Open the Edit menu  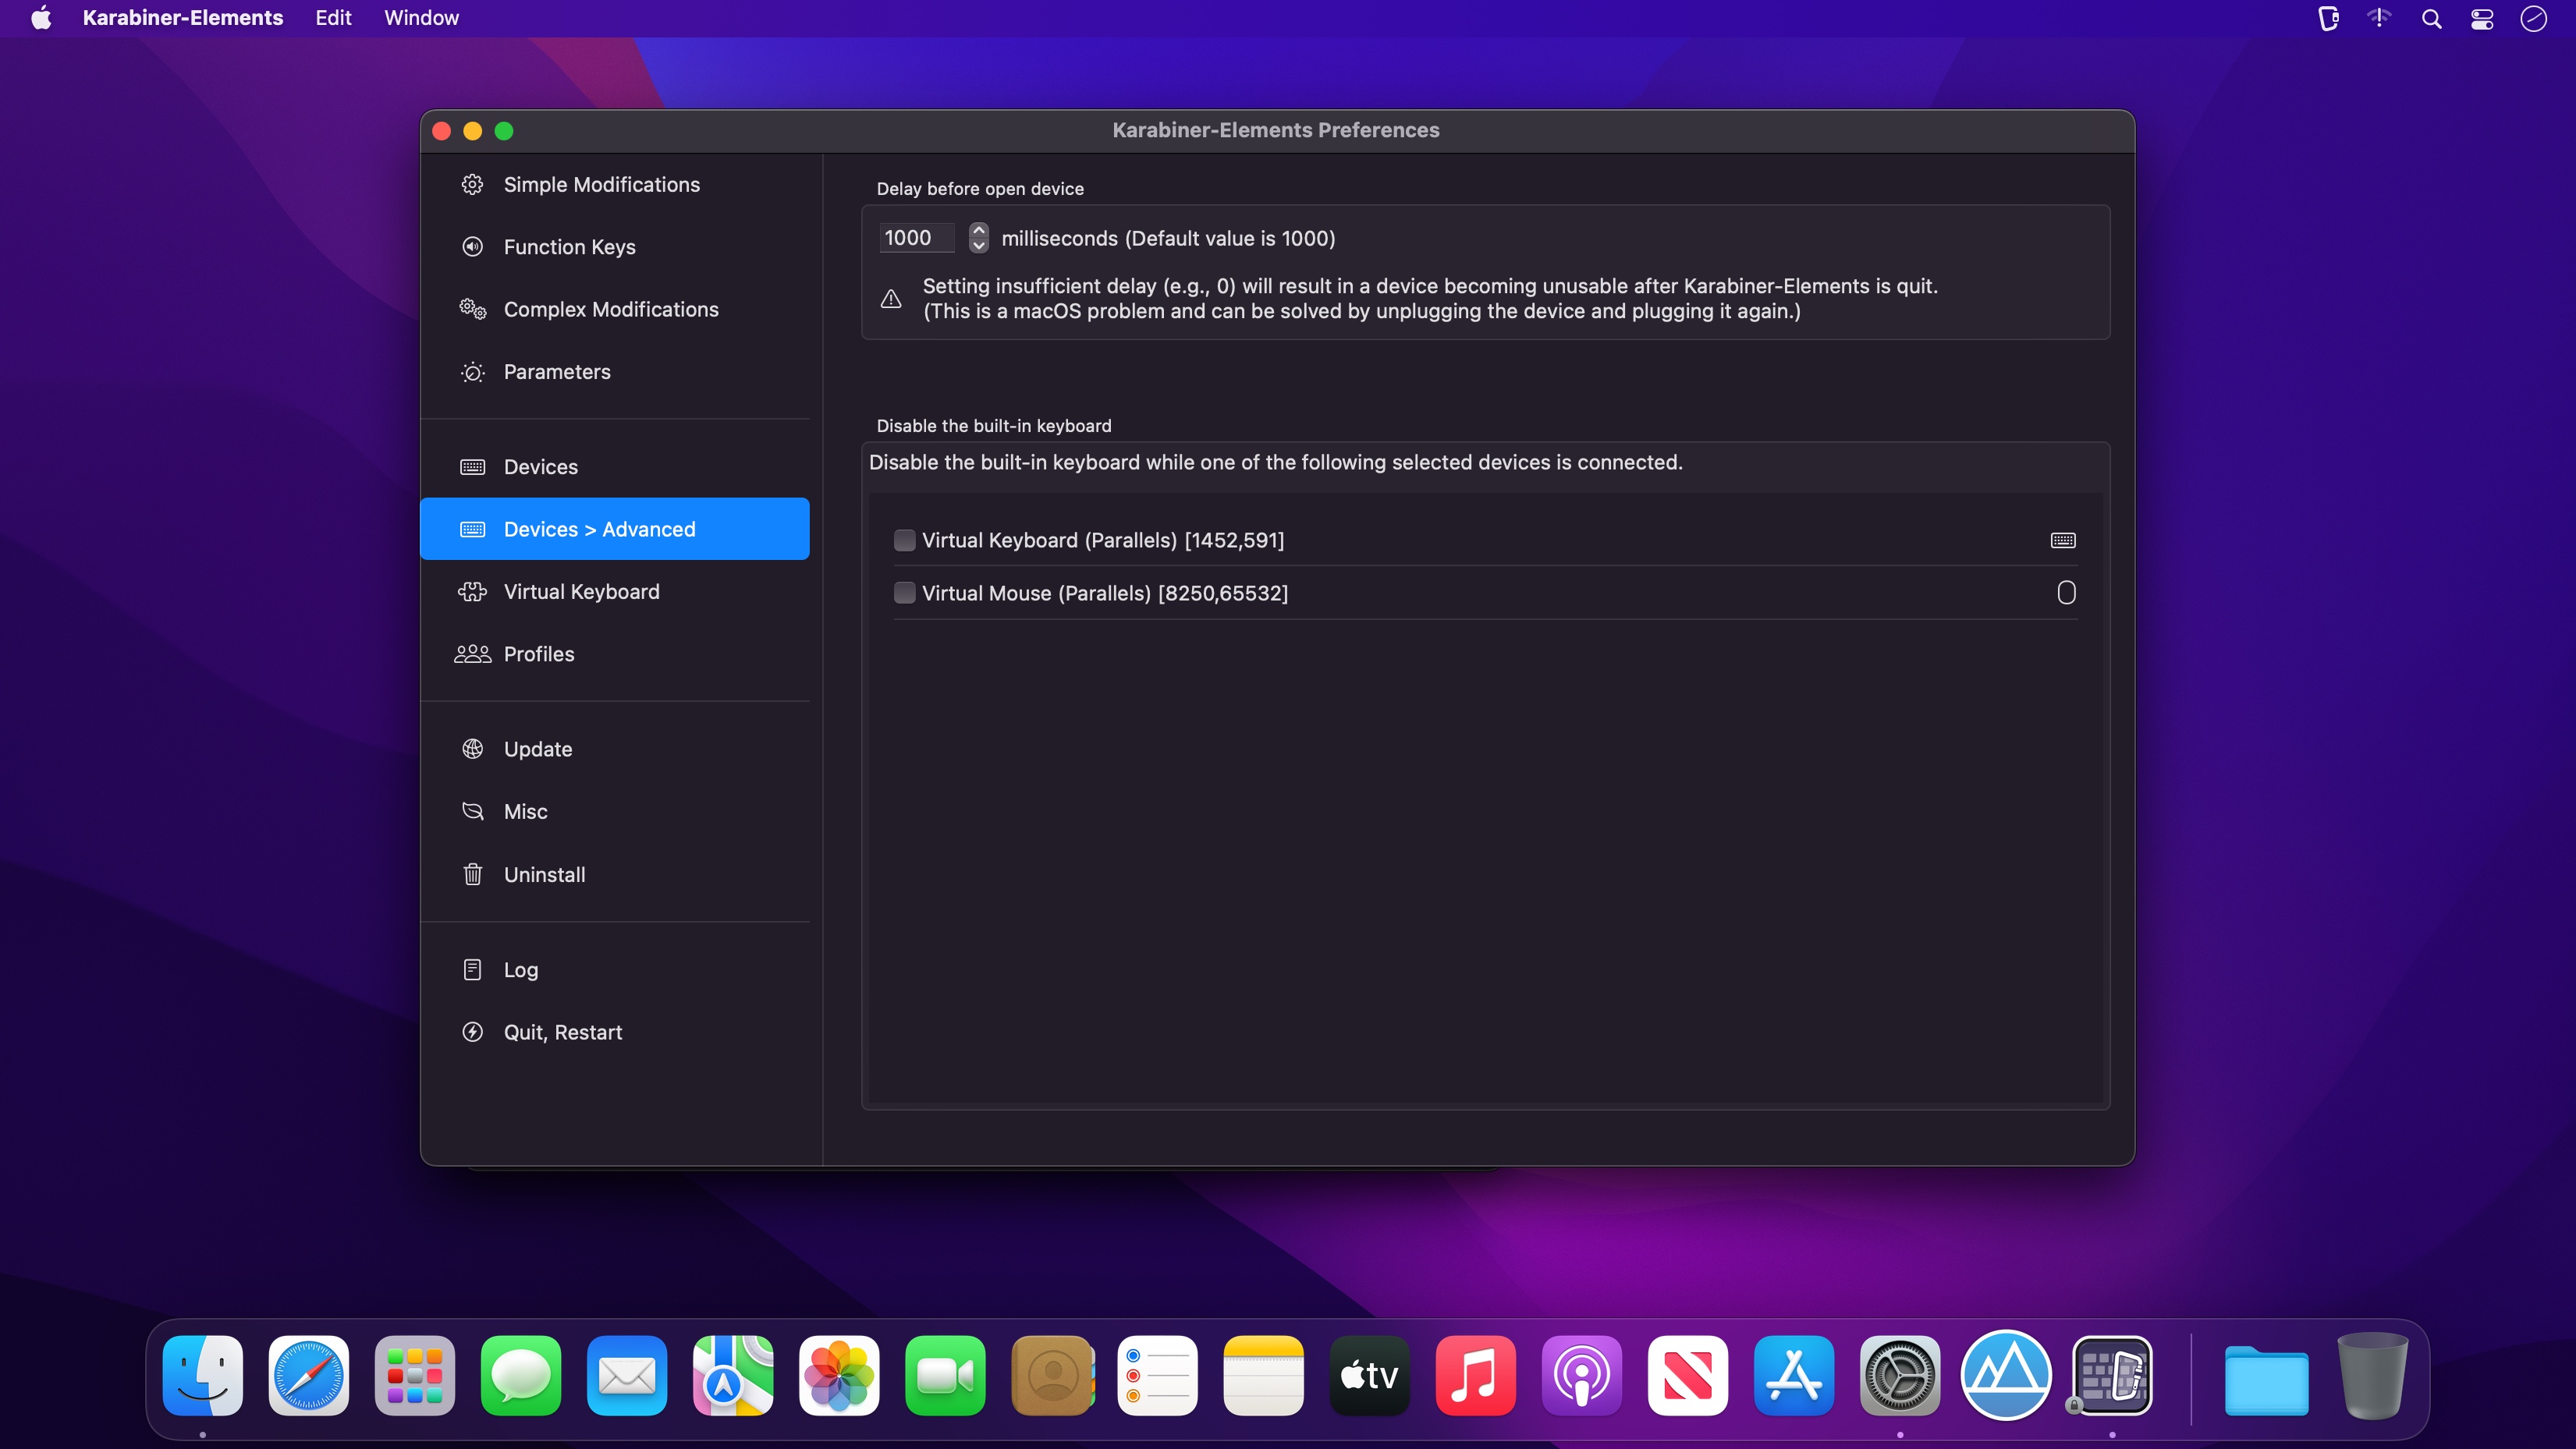[333, 18]
